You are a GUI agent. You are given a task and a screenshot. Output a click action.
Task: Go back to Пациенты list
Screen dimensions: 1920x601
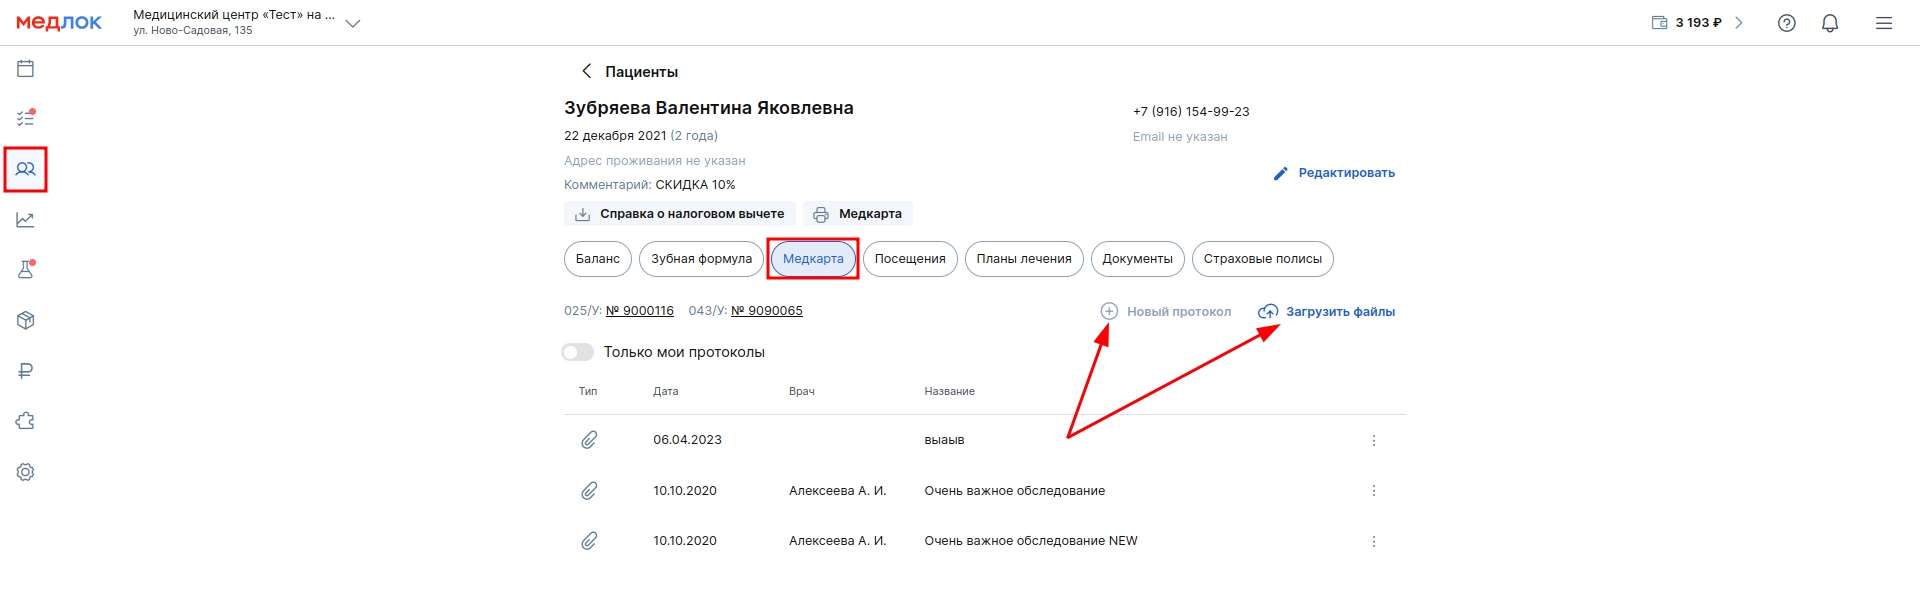coord(641,72)
